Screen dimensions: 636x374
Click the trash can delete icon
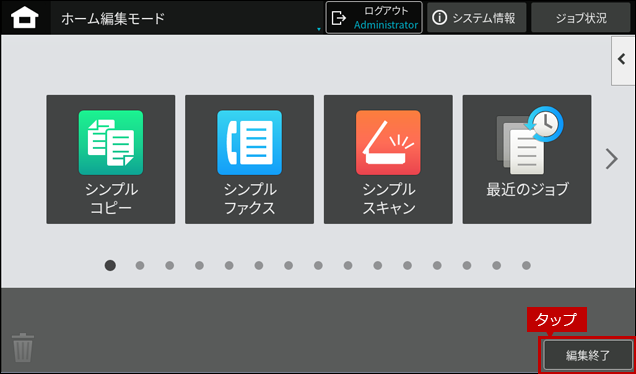[x=23, y=347]
